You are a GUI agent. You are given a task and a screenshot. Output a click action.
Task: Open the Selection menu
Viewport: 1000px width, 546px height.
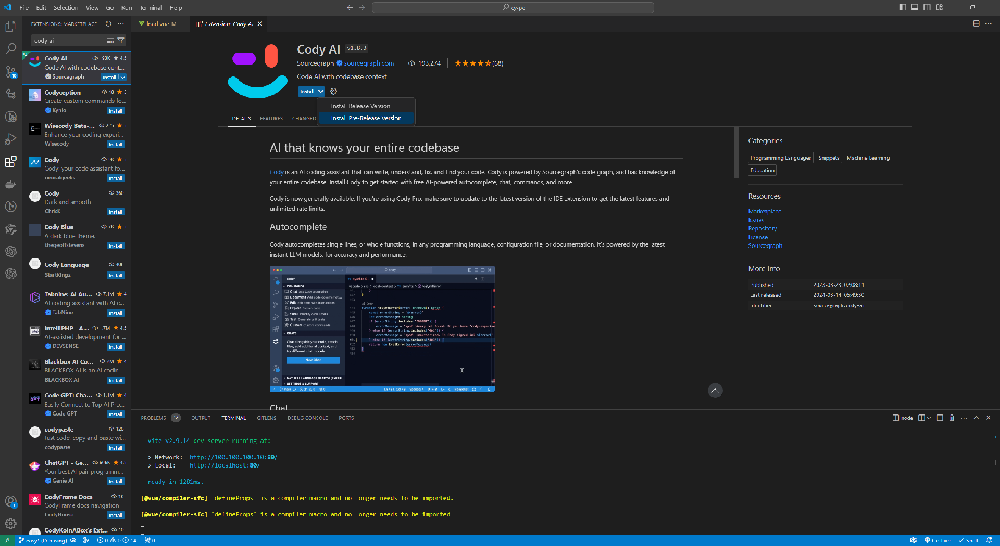pyautogui.click(x=65, y=8)
